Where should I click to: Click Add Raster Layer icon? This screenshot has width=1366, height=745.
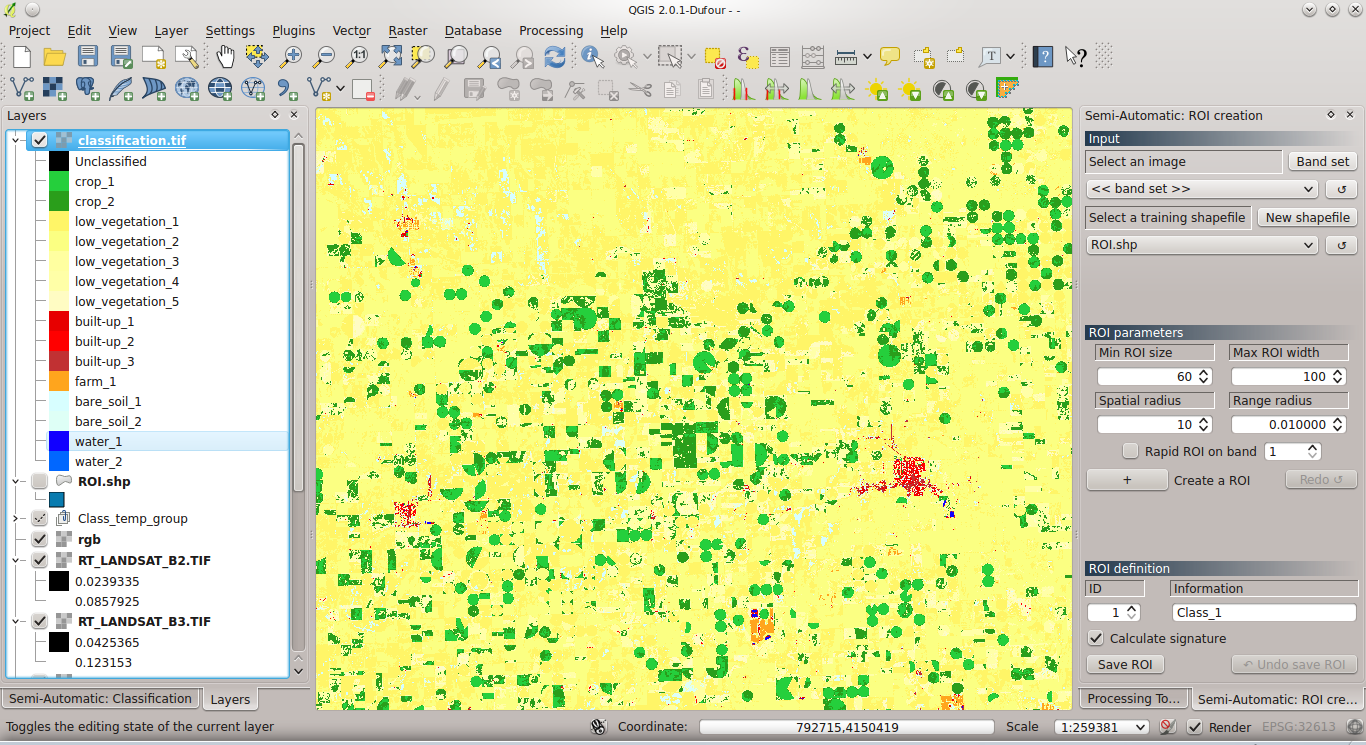point(54,90)
